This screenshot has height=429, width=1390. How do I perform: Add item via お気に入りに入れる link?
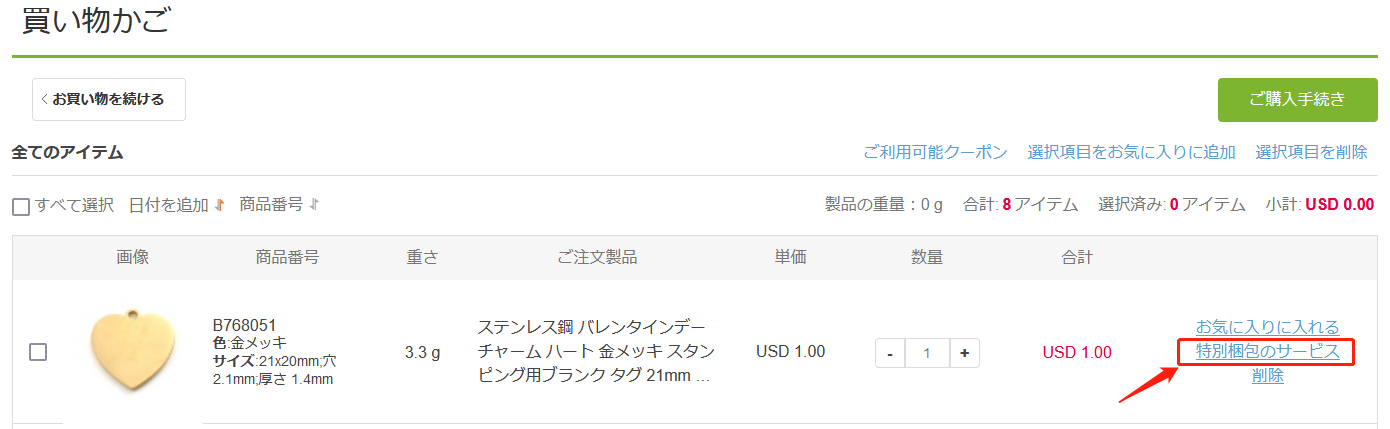1267,327
